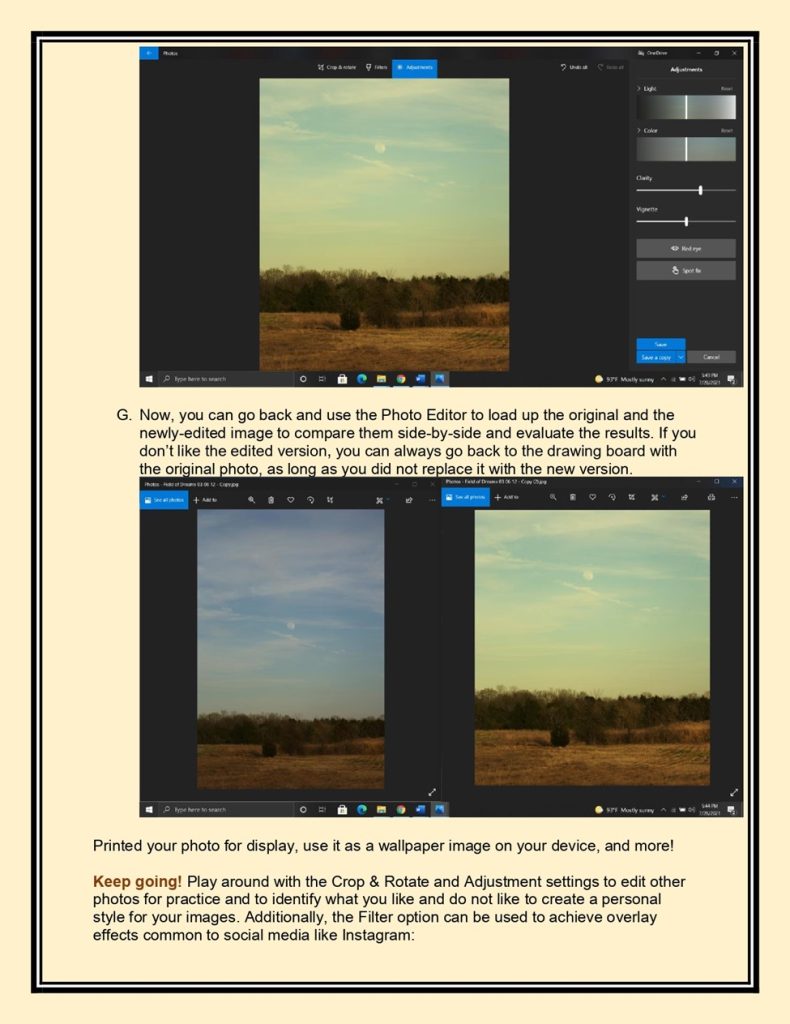Favorite heart icon in Copy.jpg window
Viewport: 790px width, 1024px height.
coord(291,500)
